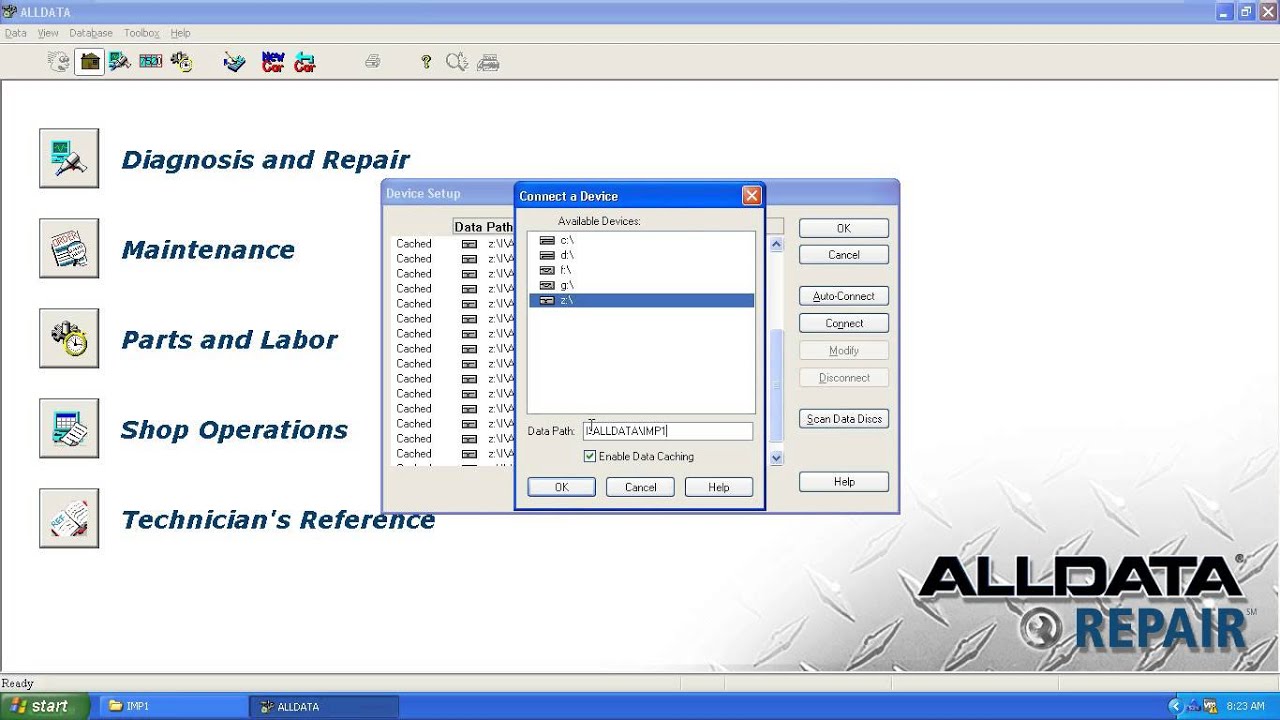Open Parts and Labor icon button
The height and width of the screenshot is (720, 1280).
point(69,338)
